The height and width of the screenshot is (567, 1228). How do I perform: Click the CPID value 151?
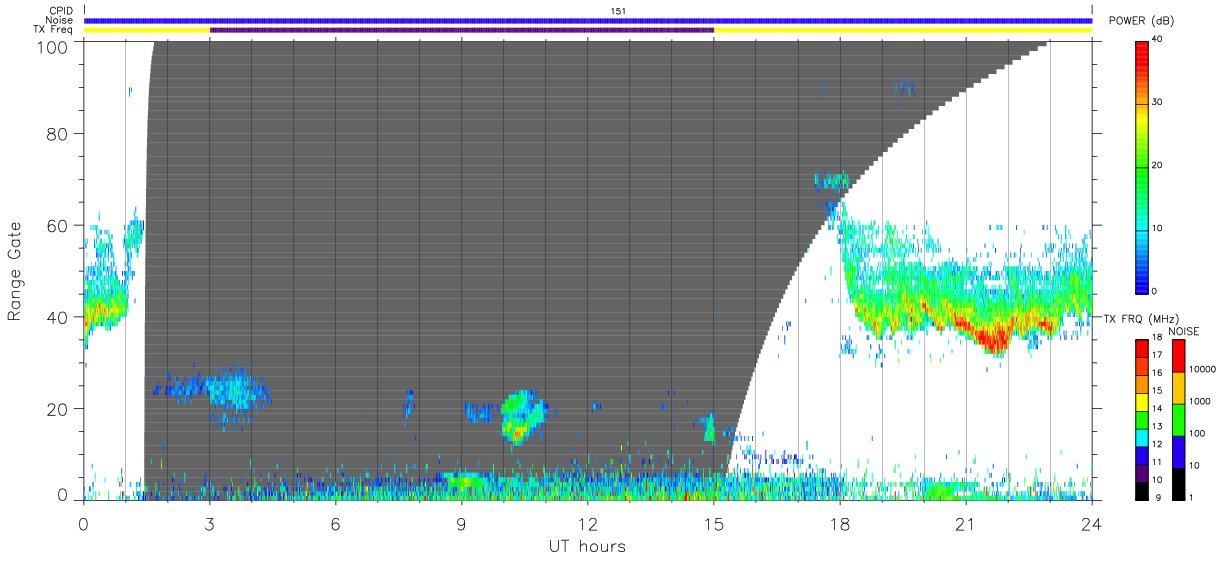[x=618, y=11]
